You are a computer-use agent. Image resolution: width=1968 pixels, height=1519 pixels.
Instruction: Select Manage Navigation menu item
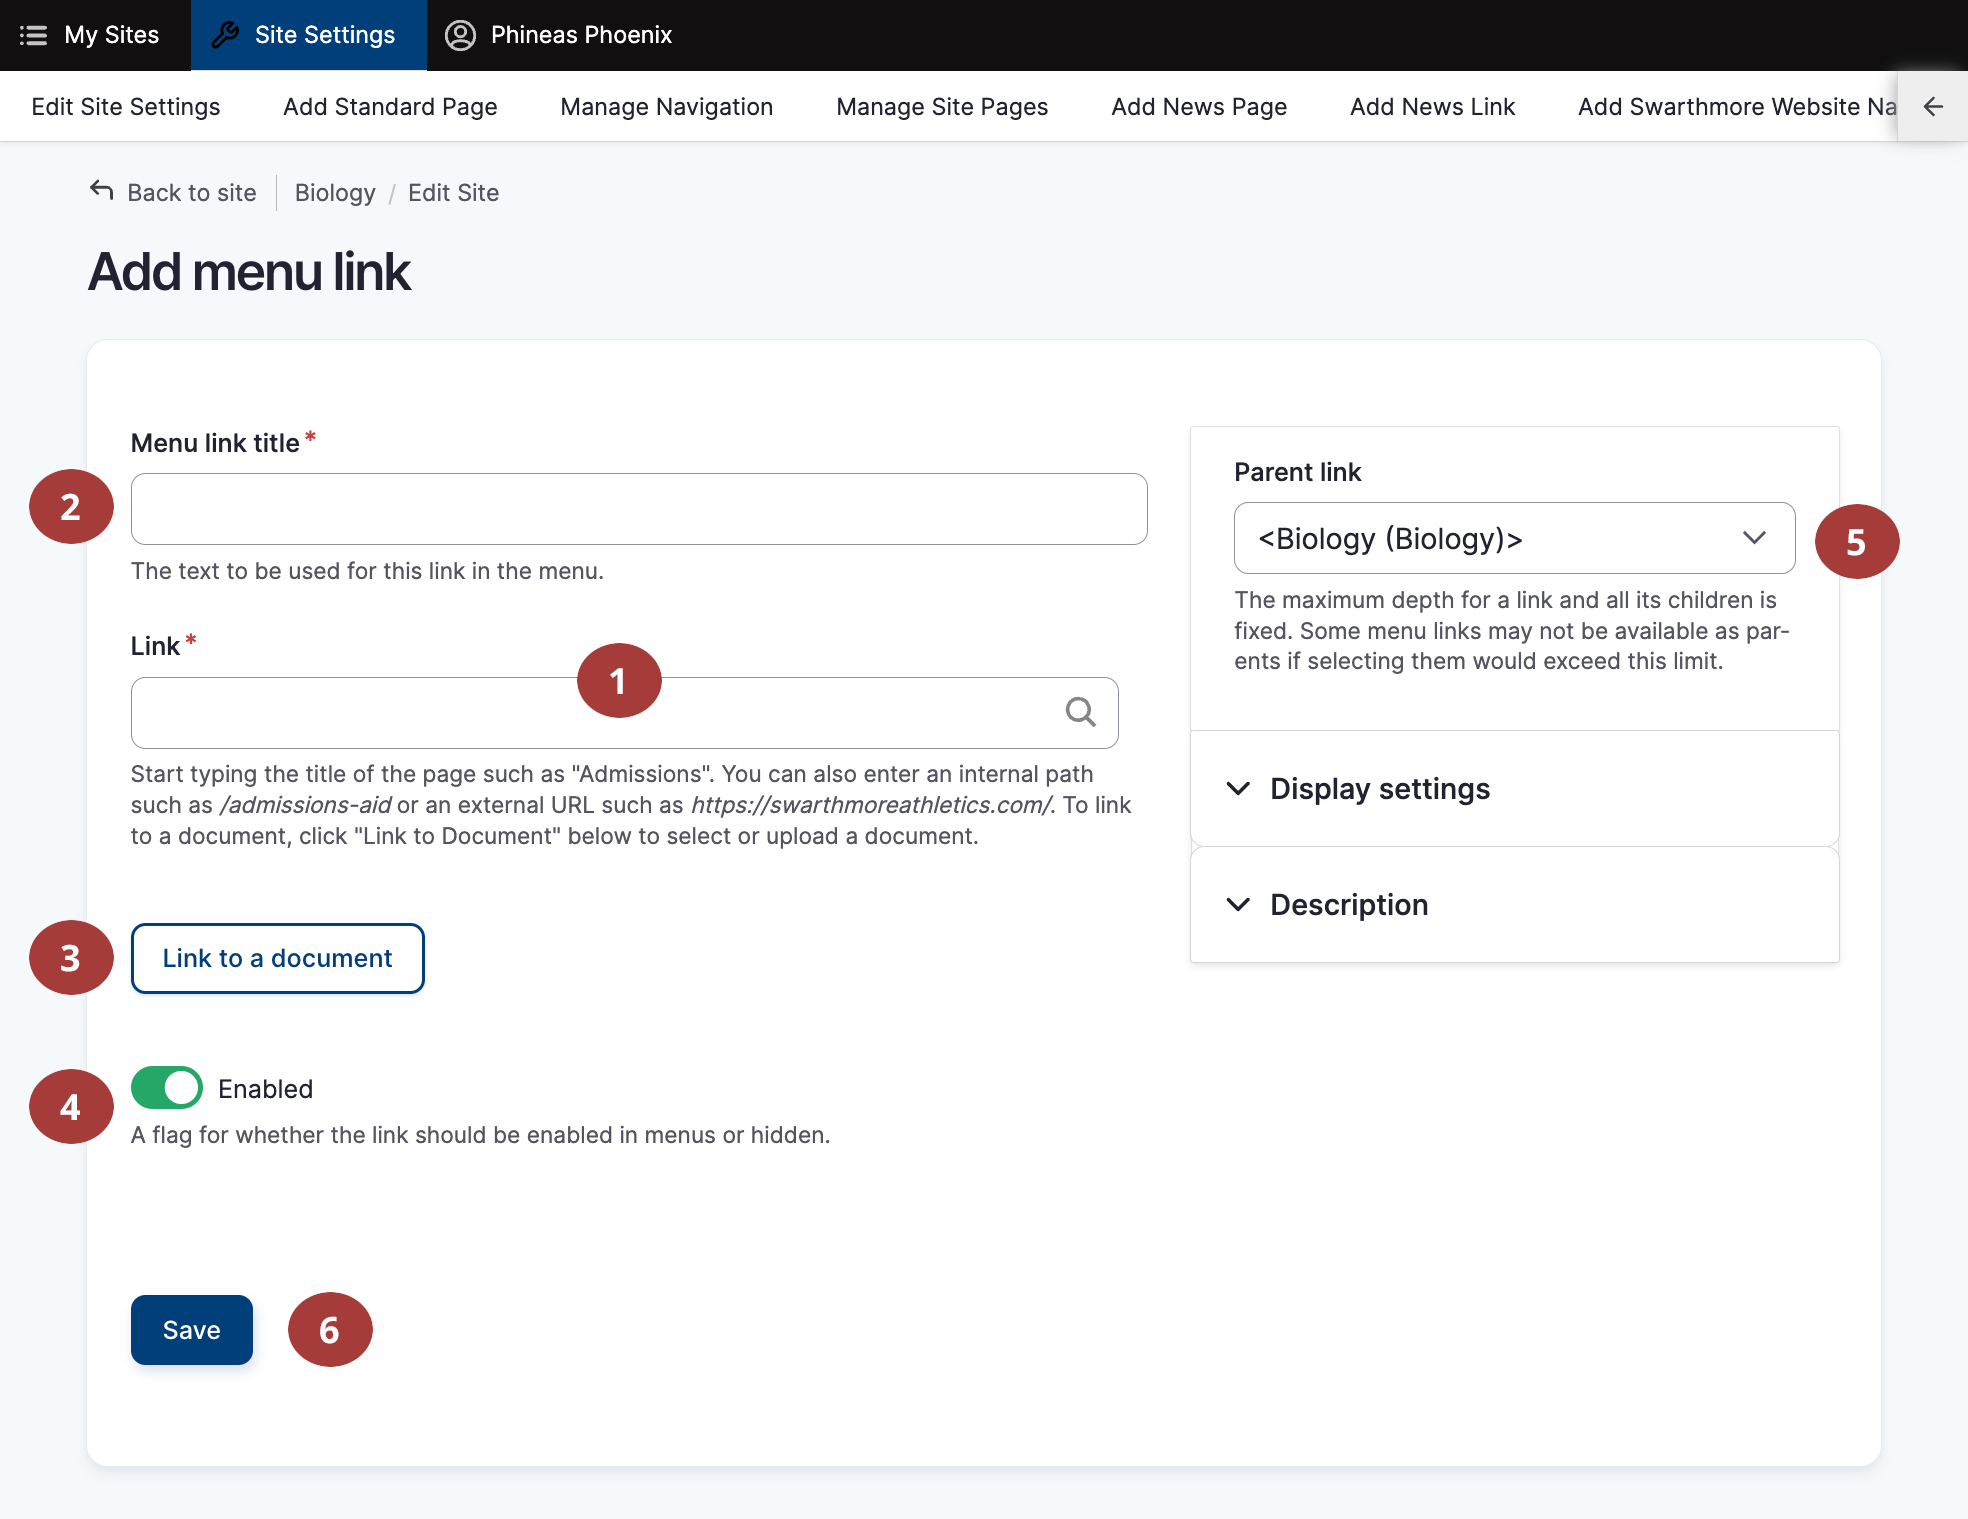click(x=667, y=106)
